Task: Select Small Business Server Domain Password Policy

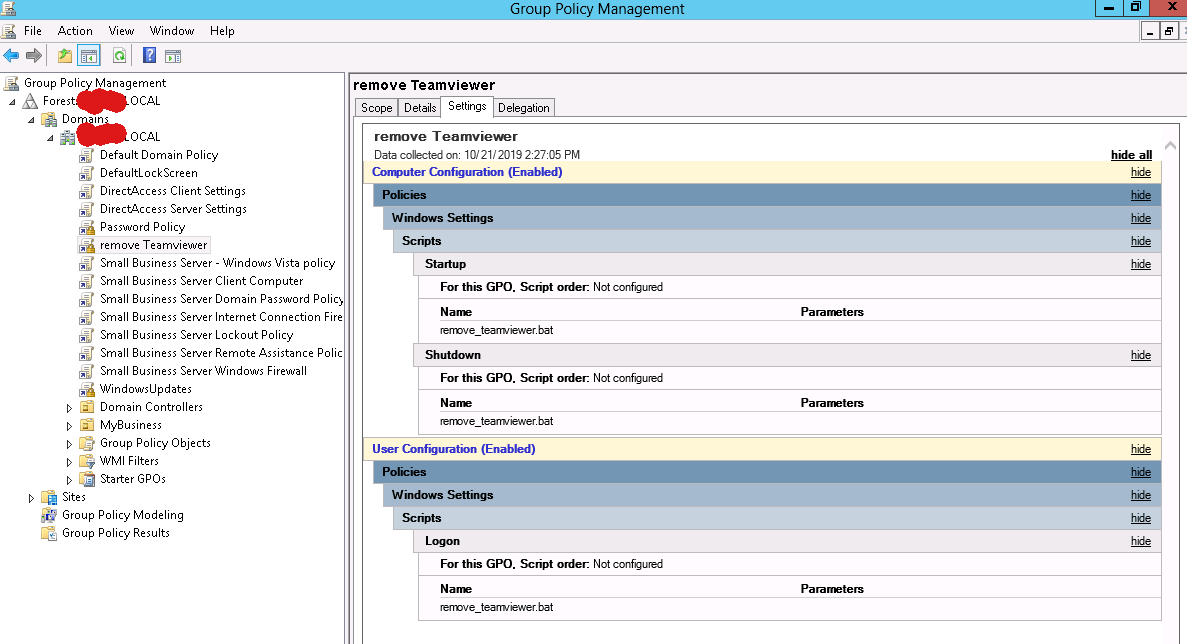Action: point(221,299)
